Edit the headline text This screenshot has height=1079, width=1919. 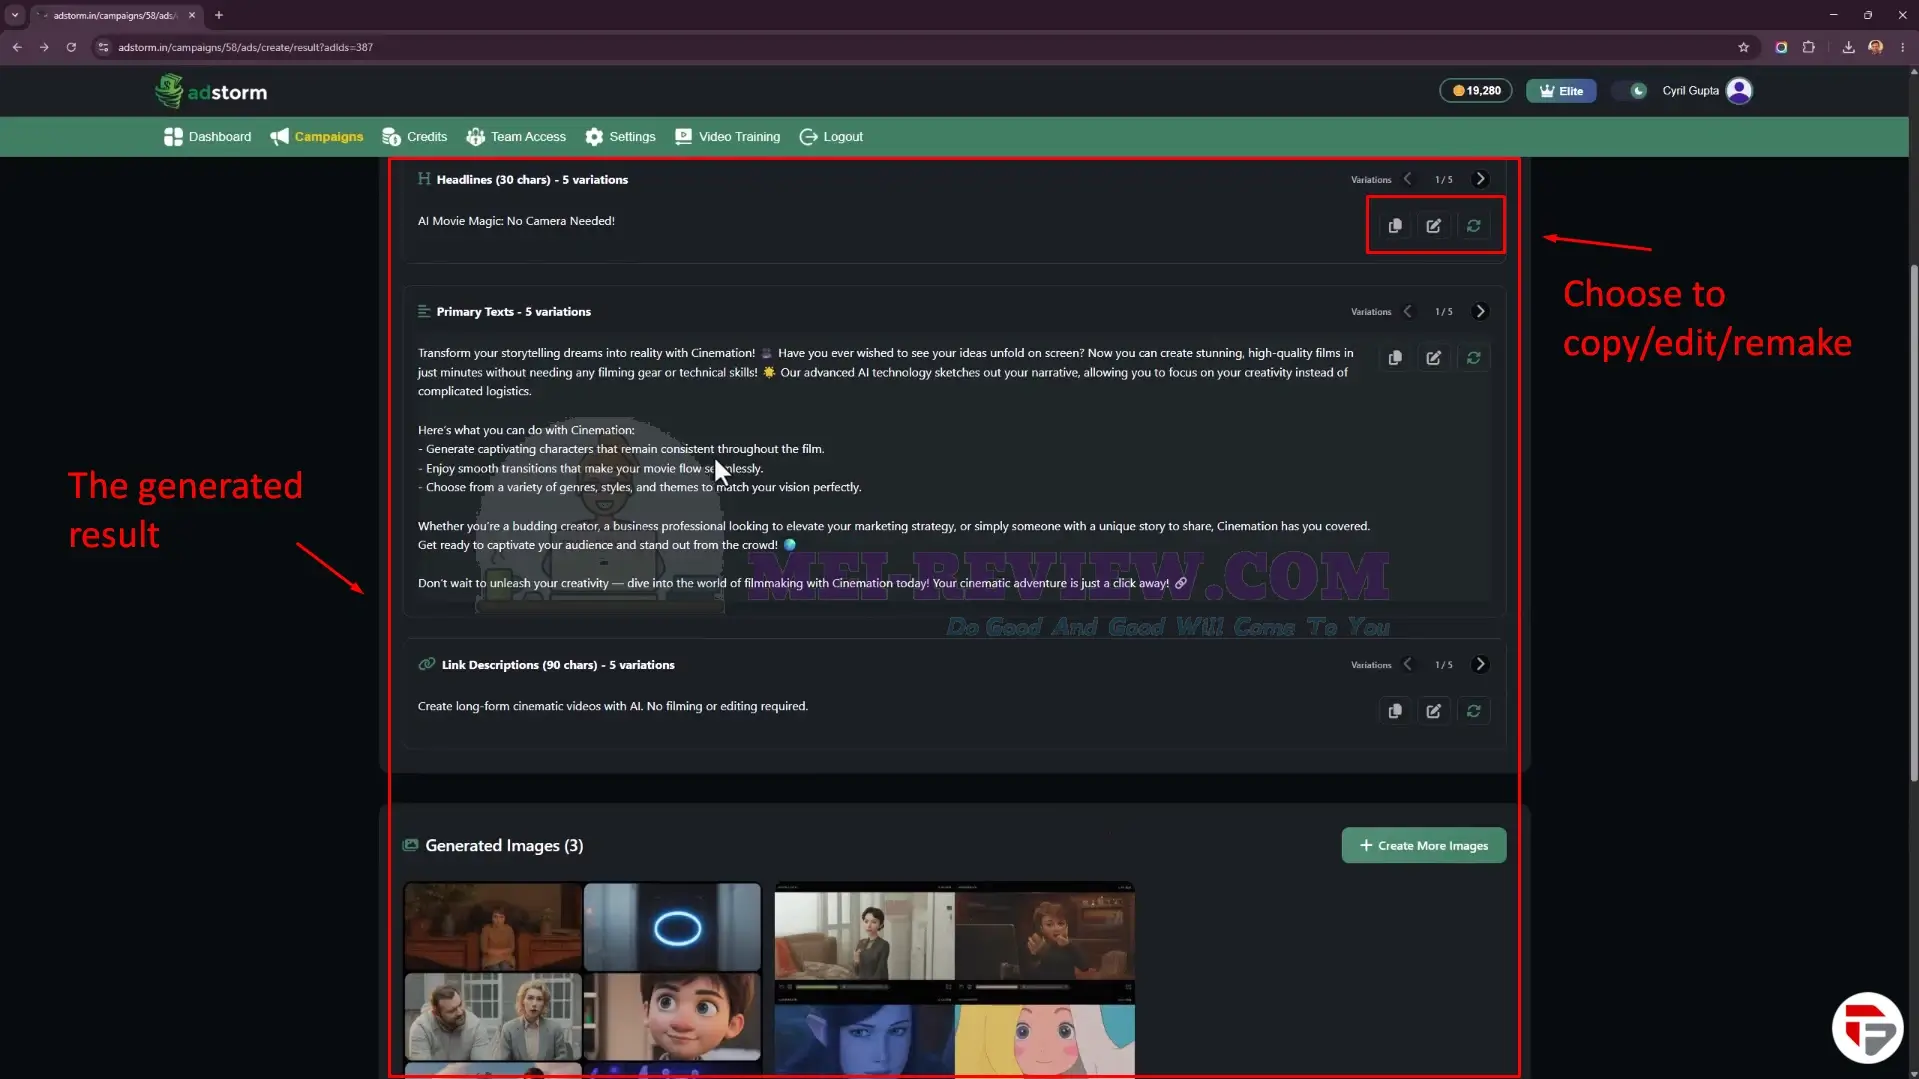[1434, 226]
